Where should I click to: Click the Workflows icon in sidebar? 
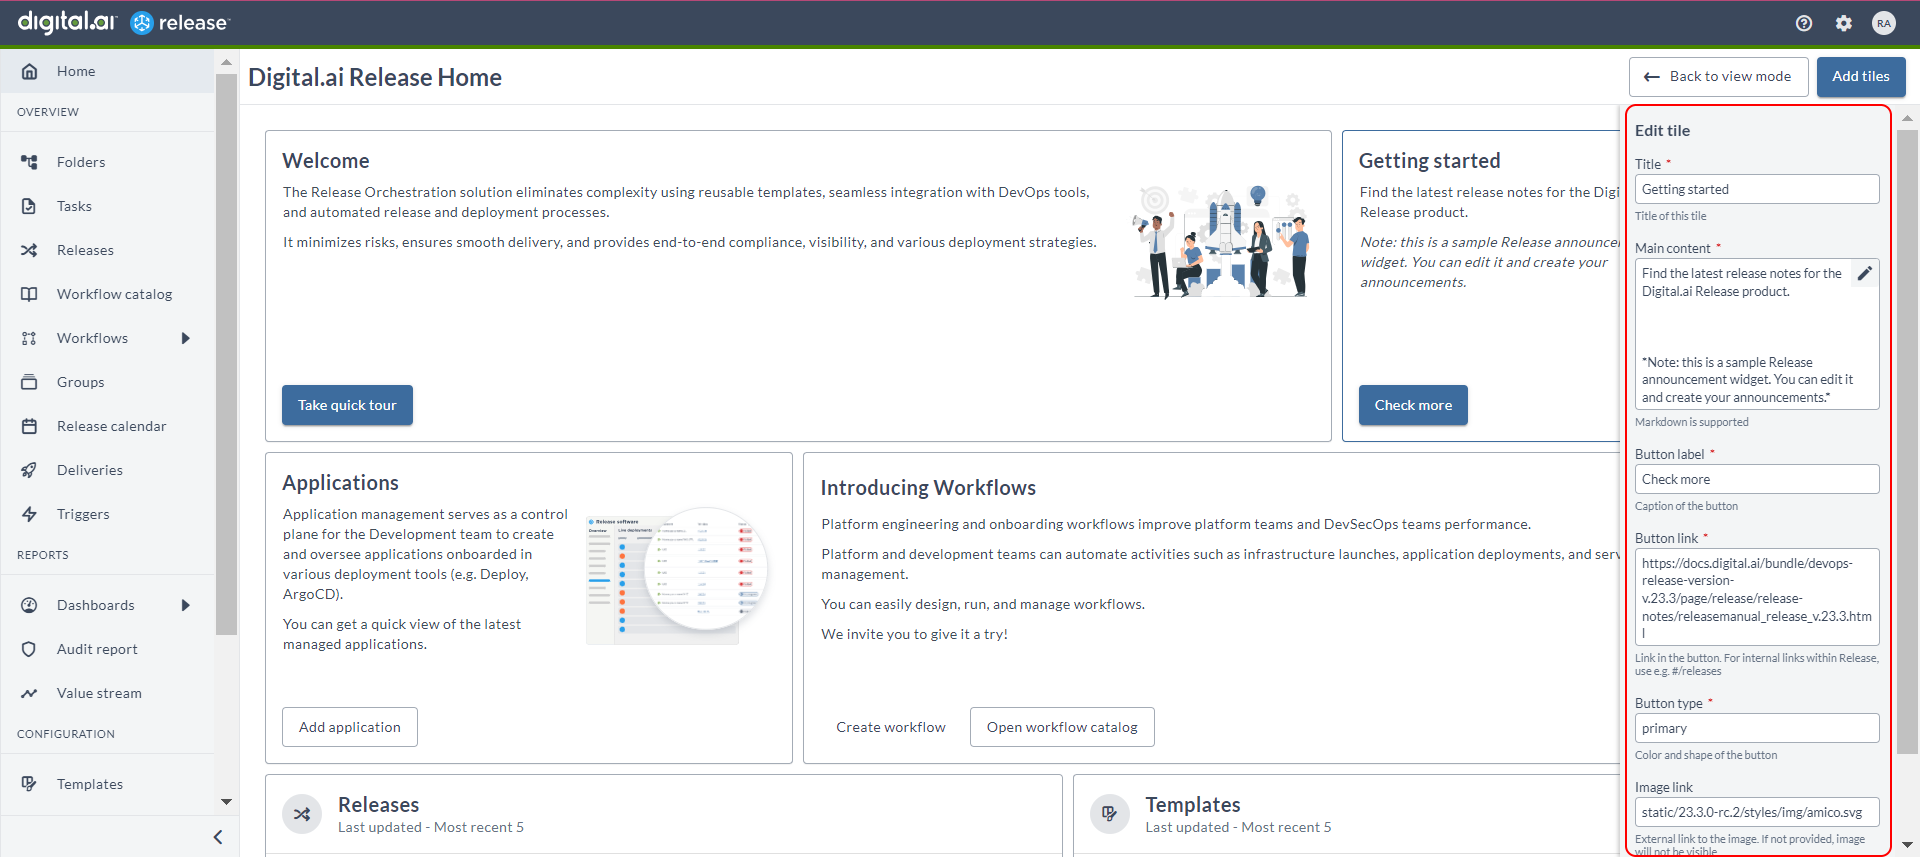[30, 338]
